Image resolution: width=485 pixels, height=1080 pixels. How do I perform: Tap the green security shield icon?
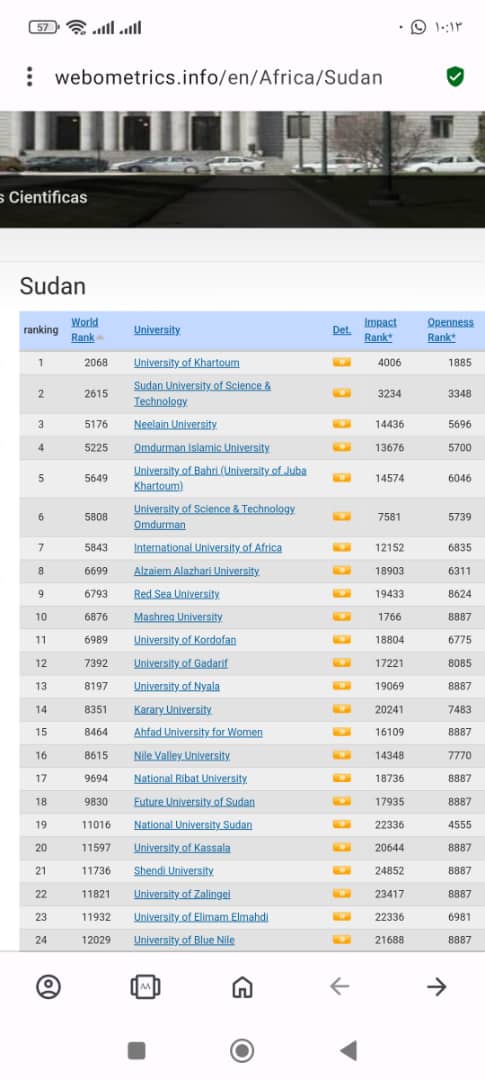click(x=455, y=76)
